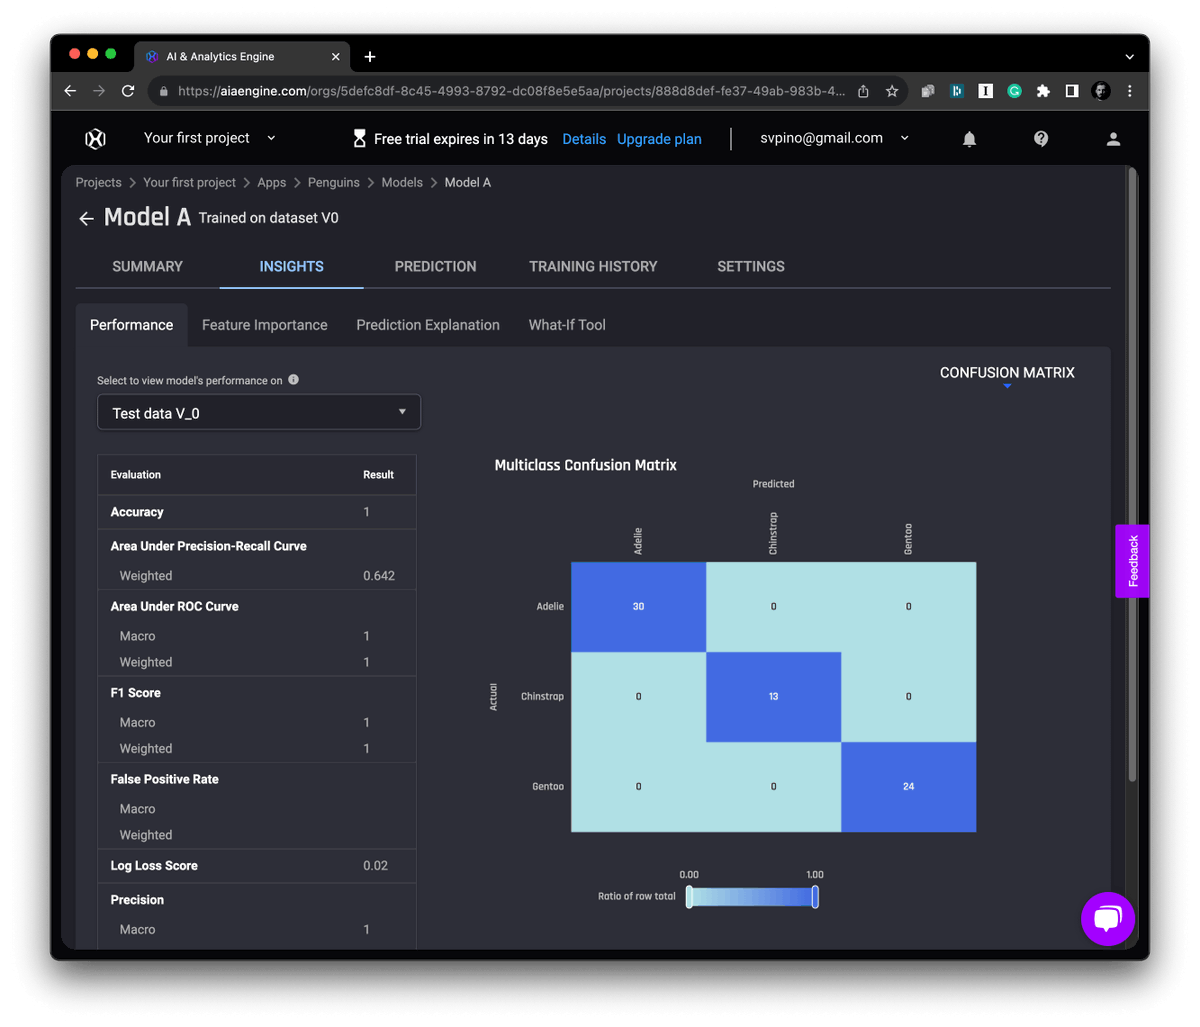
Task: Click the Adelie-Adelie cell showing 30
Action: [x=638, y=607]
